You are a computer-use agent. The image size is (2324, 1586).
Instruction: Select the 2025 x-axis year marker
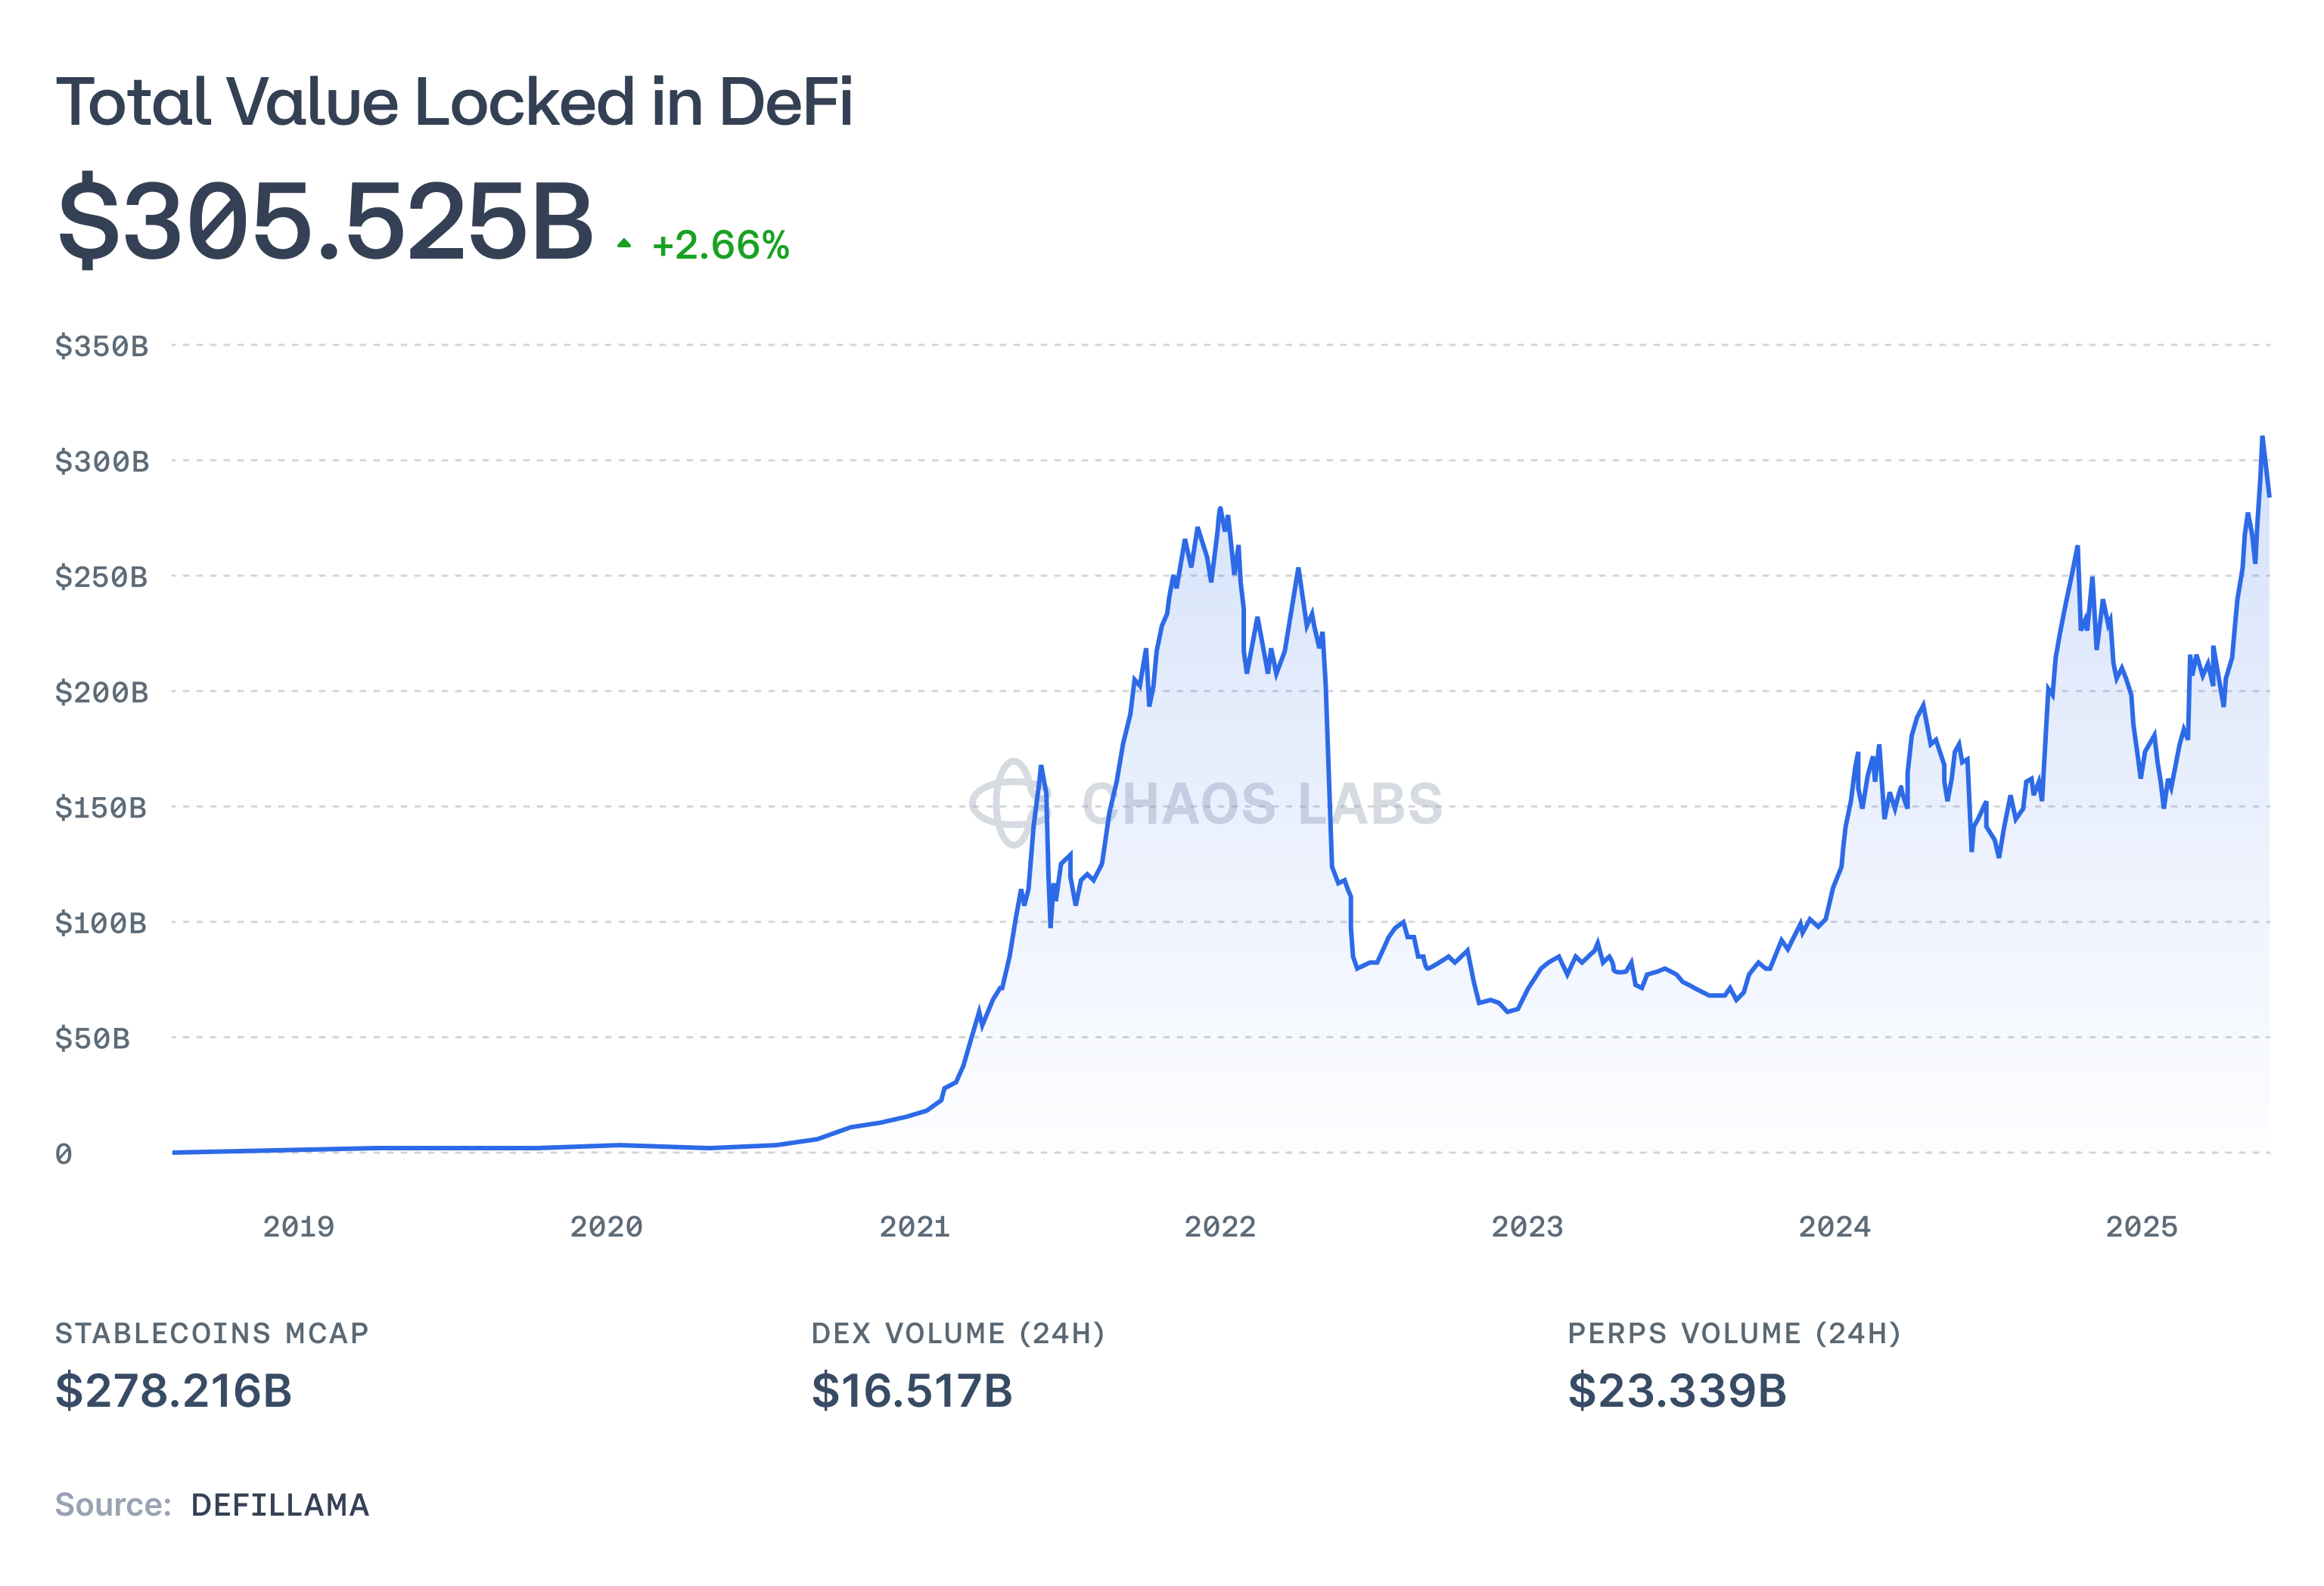pos(2141,1226)
